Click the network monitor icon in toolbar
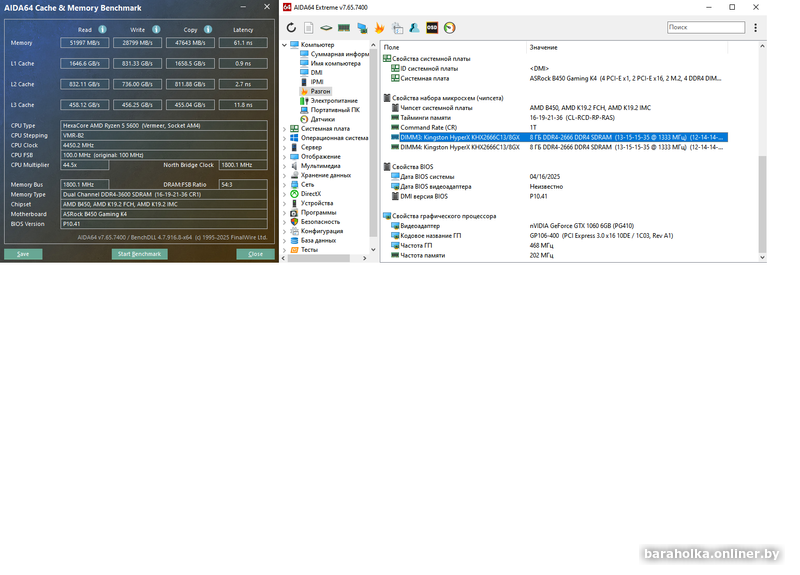800x575 pixels. click(362, 28)
